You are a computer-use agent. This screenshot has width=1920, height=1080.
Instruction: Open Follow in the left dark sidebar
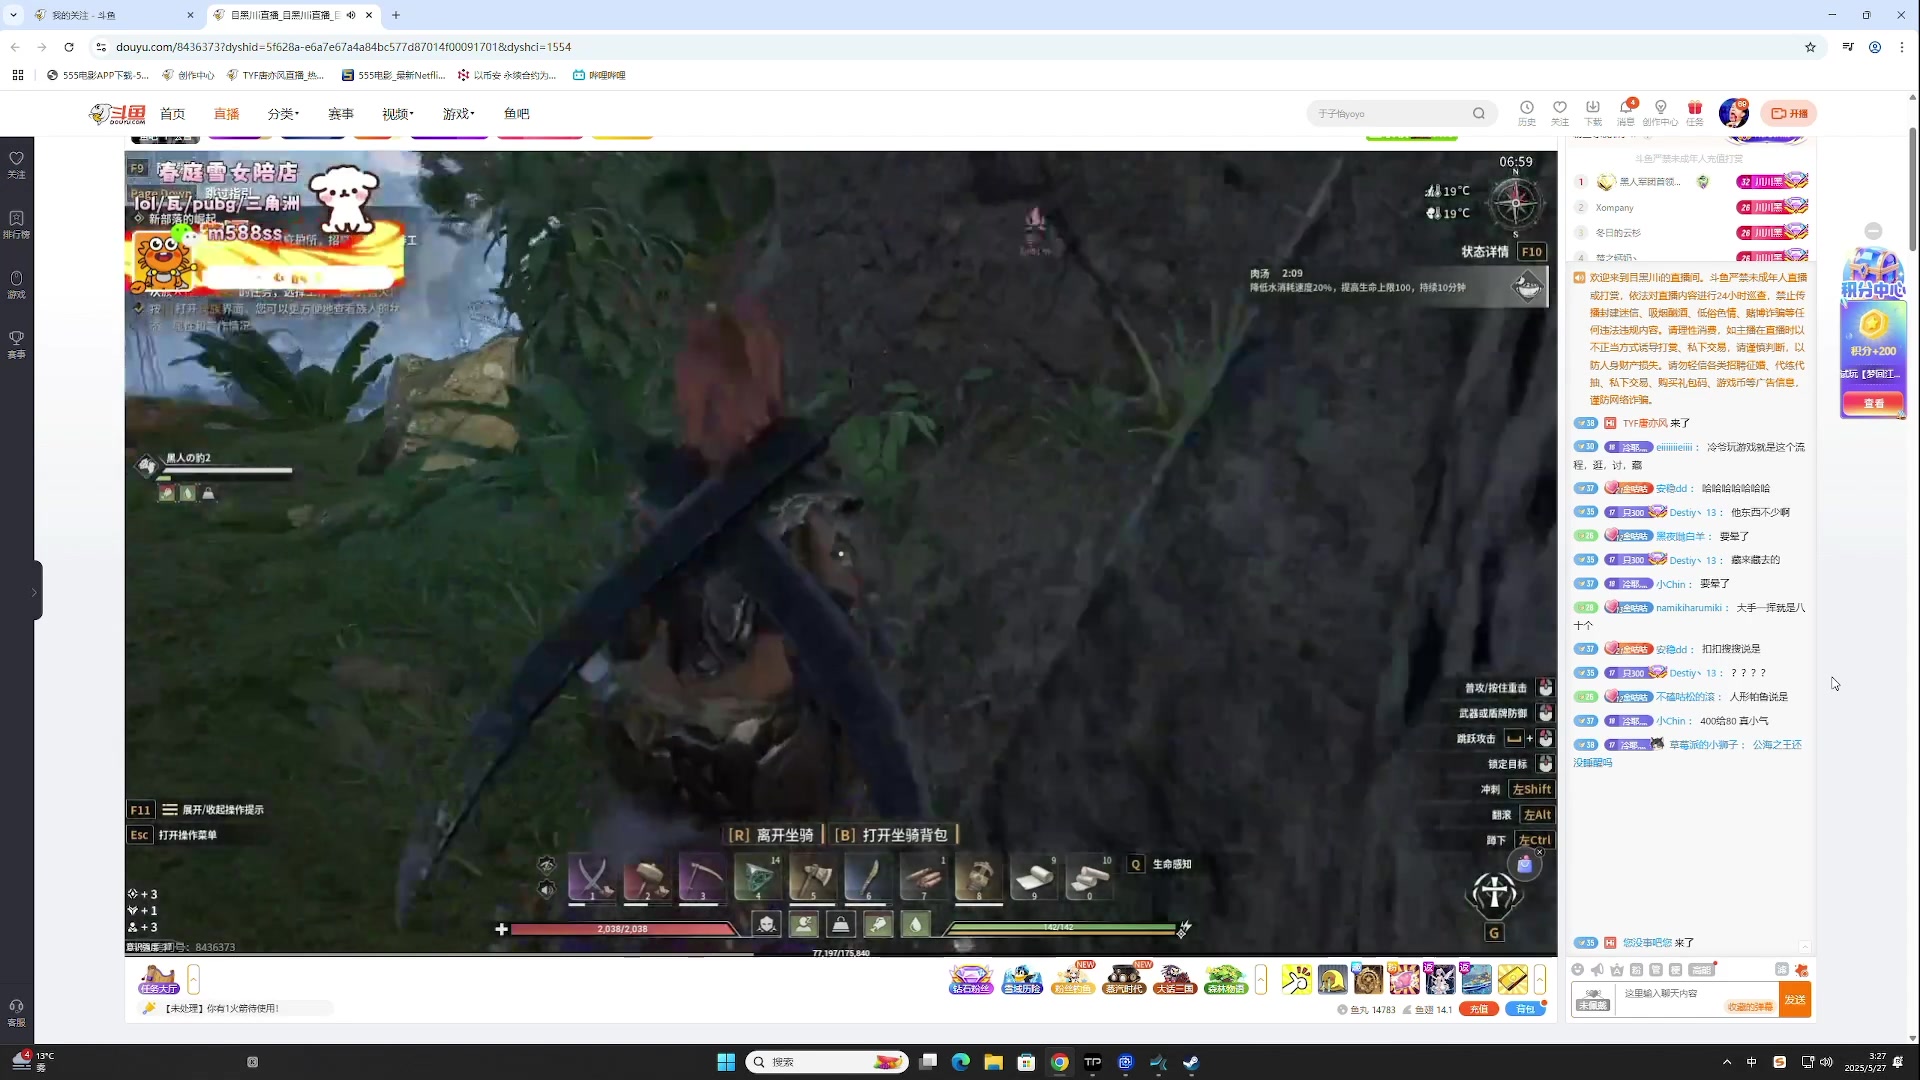(x=16, y=164)
